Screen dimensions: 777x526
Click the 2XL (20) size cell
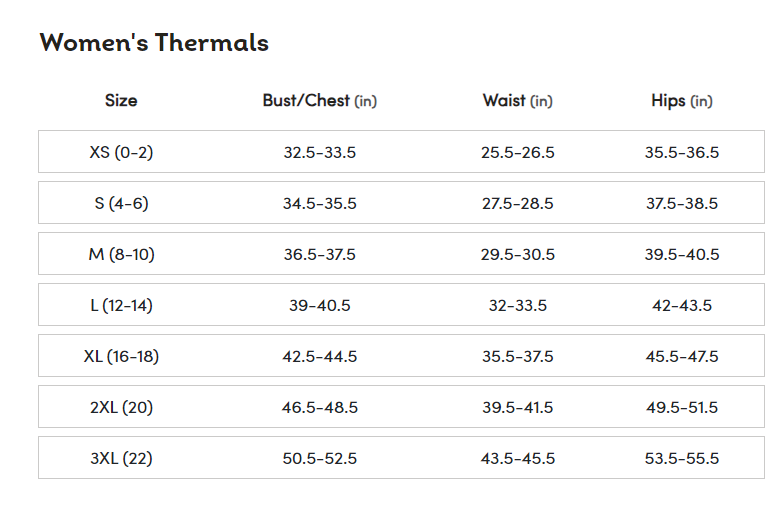(x=121, y=408)
